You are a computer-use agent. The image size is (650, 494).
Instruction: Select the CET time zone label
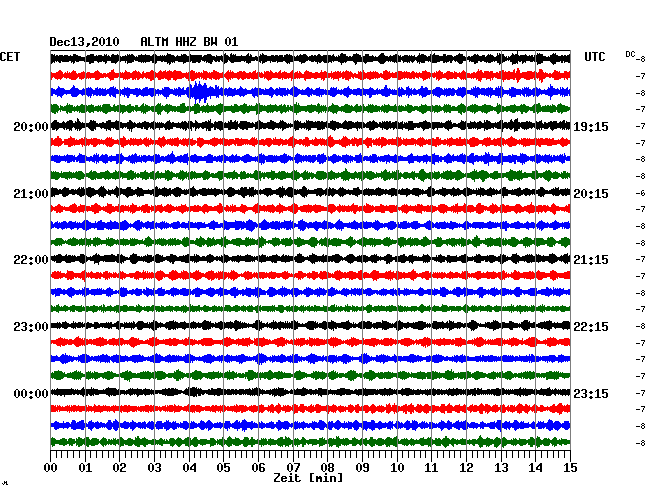point(10,57)
